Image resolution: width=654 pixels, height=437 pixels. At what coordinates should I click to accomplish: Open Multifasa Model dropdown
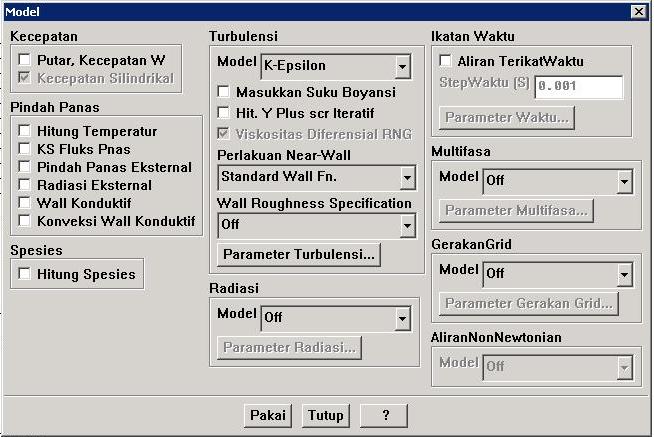tap(558, 181)
